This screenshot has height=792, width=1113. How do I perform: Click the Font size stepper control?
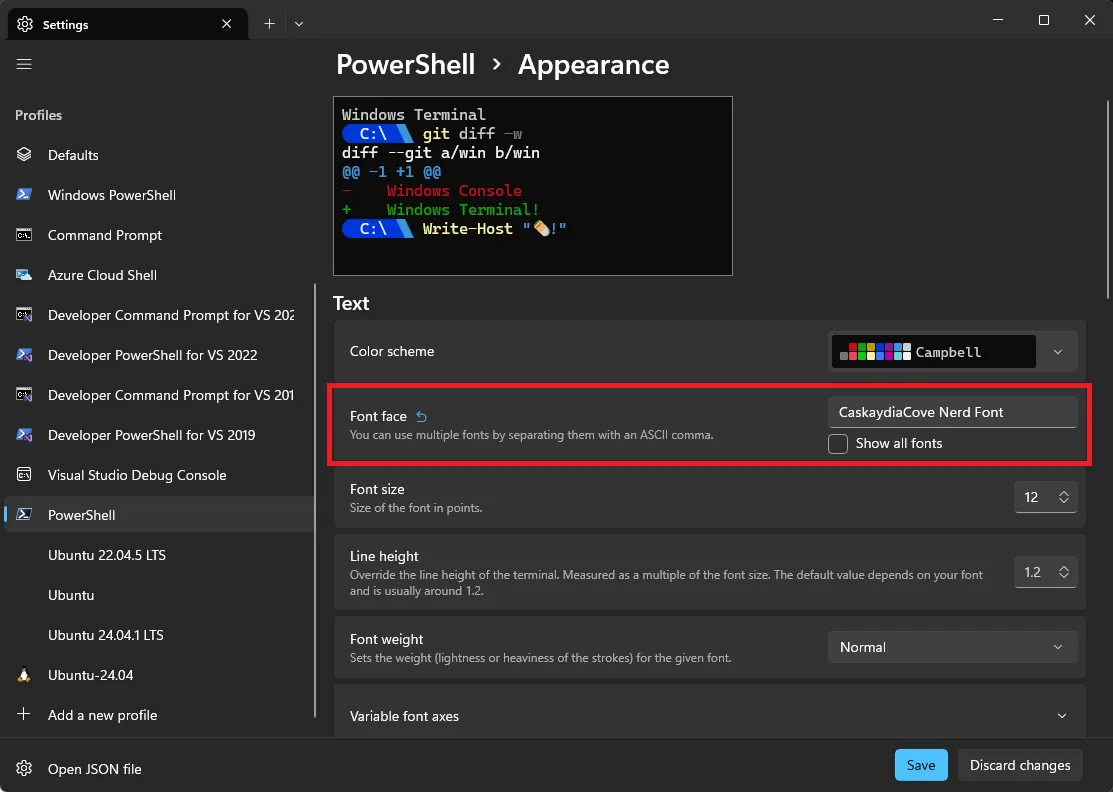1062,497
